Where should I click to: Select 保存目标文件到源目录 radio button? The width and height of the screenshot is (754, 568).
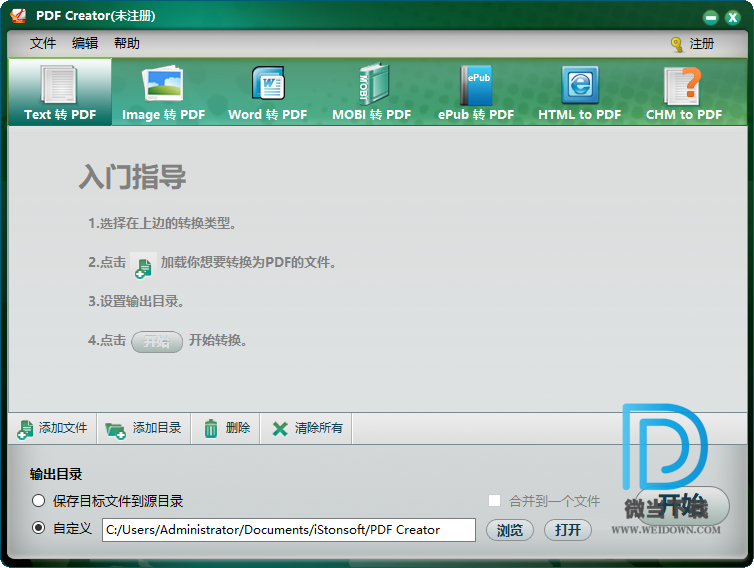38,501
